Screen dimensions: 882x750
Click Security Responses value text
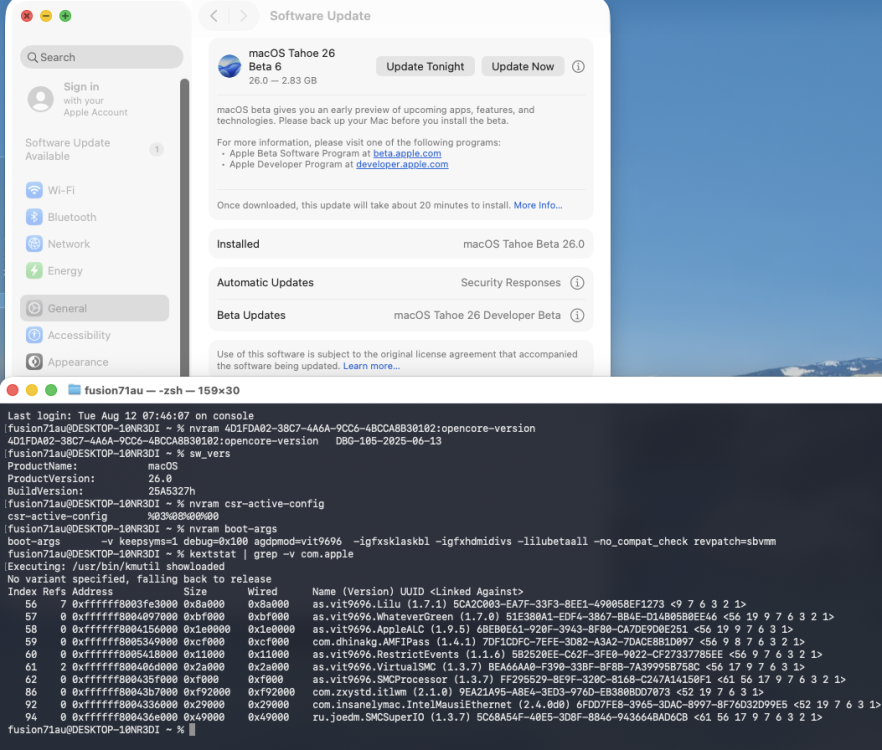point(511,282)
